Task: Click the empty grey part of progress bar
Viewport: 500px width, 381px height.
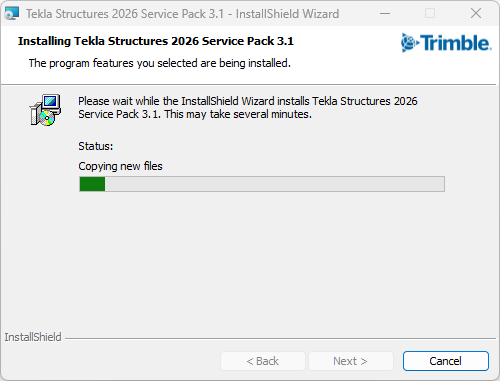Action: [x=275, y=184]
